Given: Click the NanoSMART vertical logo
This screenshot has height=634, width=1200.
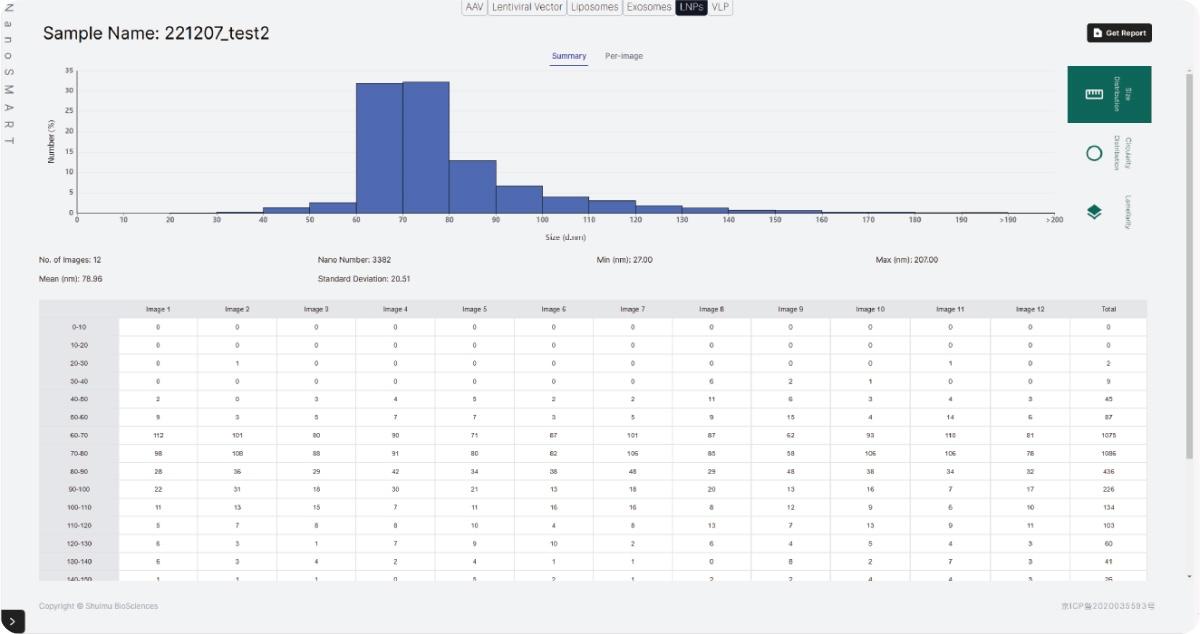Looking at the screenshot, I should click(x=9, y=75).
